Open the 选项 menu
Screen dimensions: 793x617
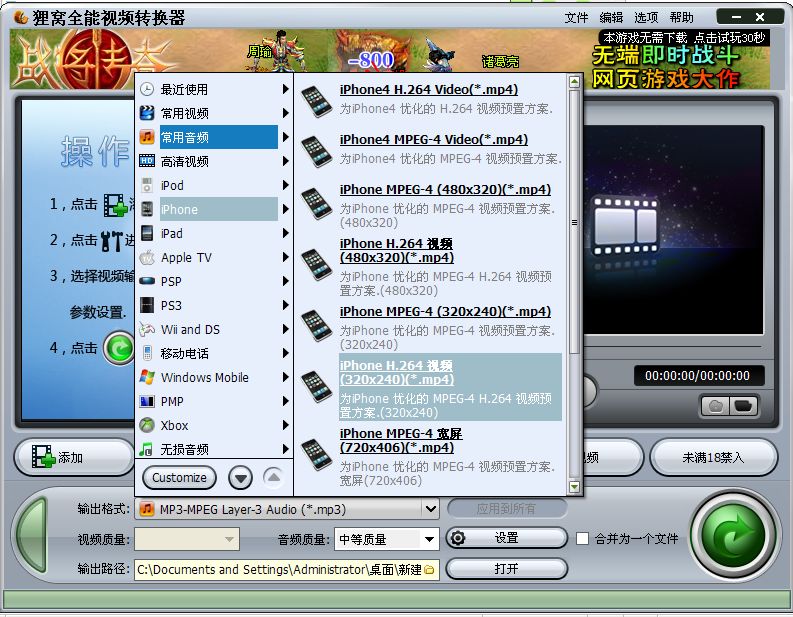646,18
